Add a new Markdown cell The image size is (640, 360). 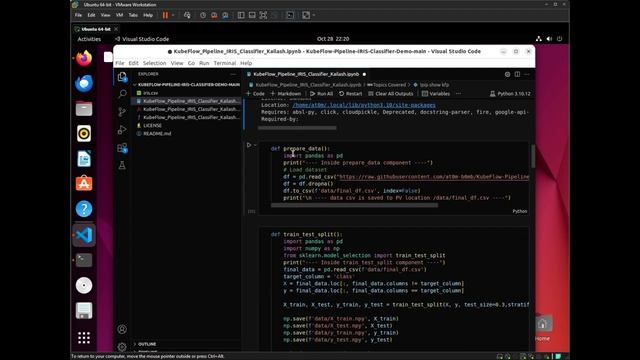(x=286, y=93)
